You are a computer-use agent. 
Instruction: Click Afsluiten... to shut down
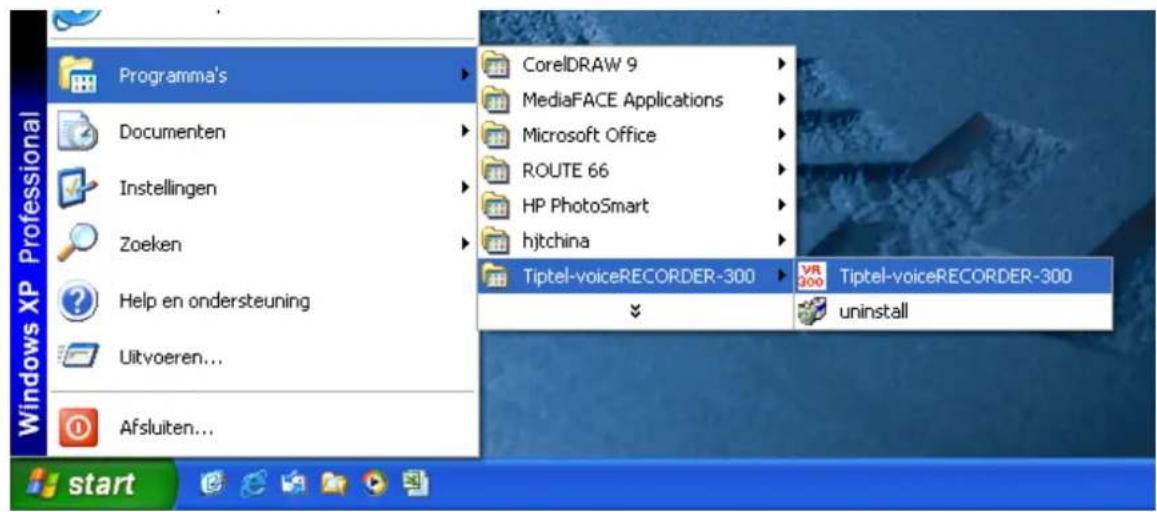tap(263, 428)
